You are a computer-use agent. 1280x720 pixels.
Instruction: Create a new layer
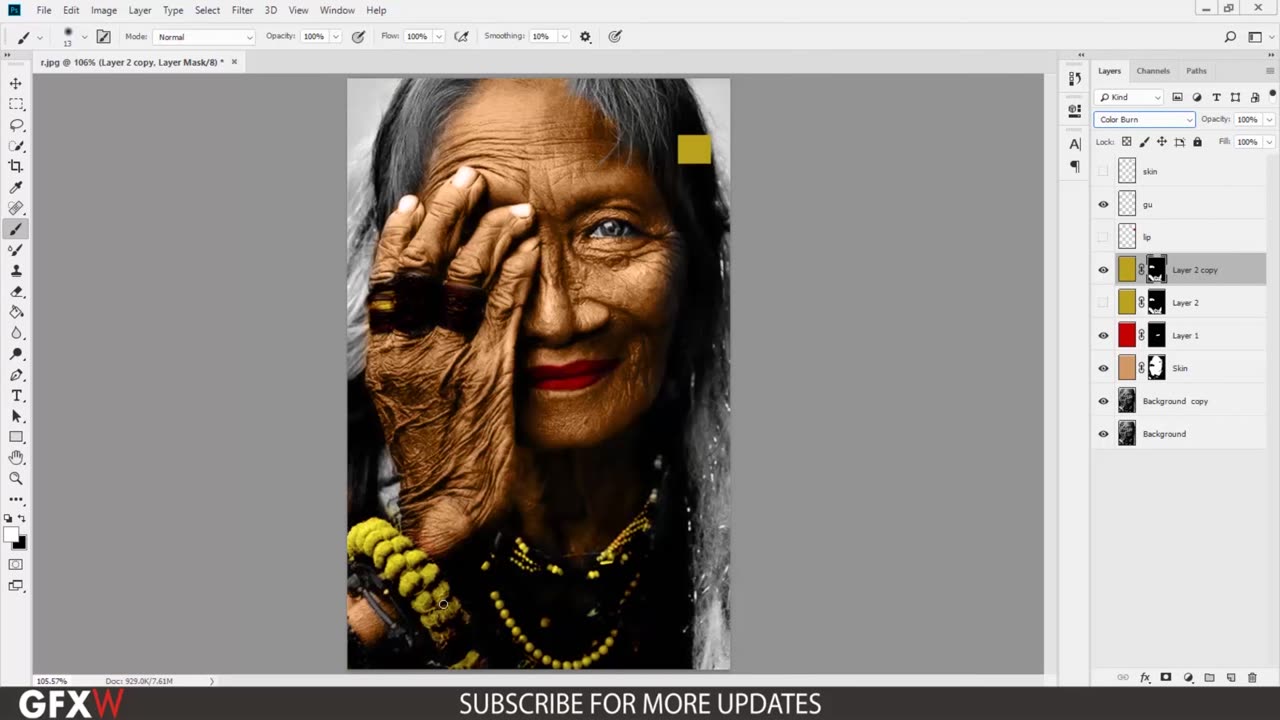1231,677
